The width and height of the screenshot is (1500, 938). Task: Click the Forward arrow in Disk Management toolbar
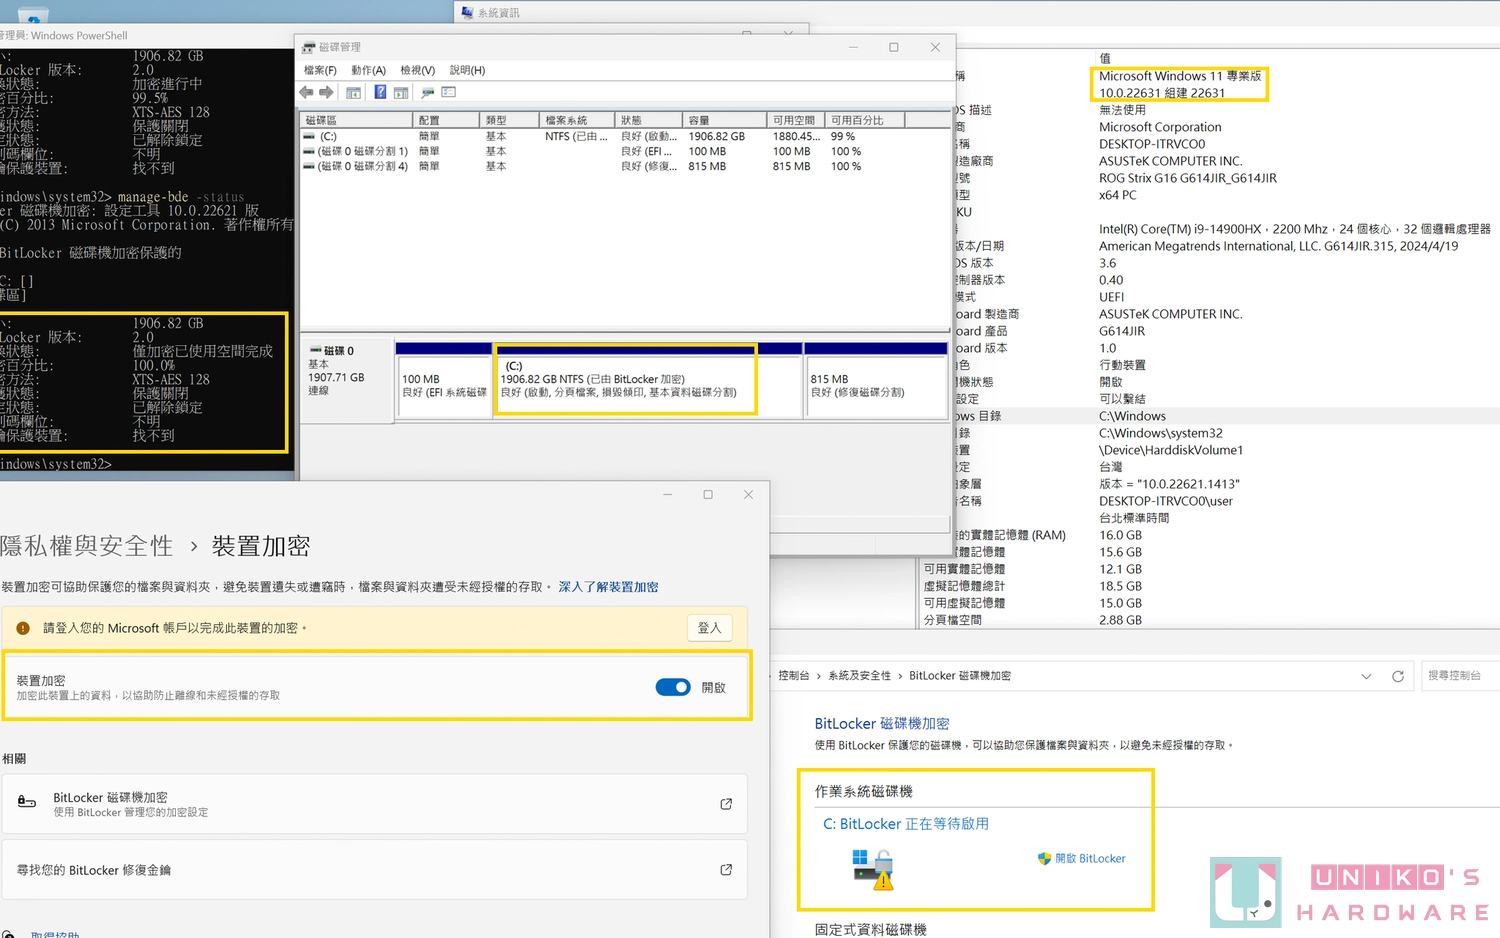(326, 92)
